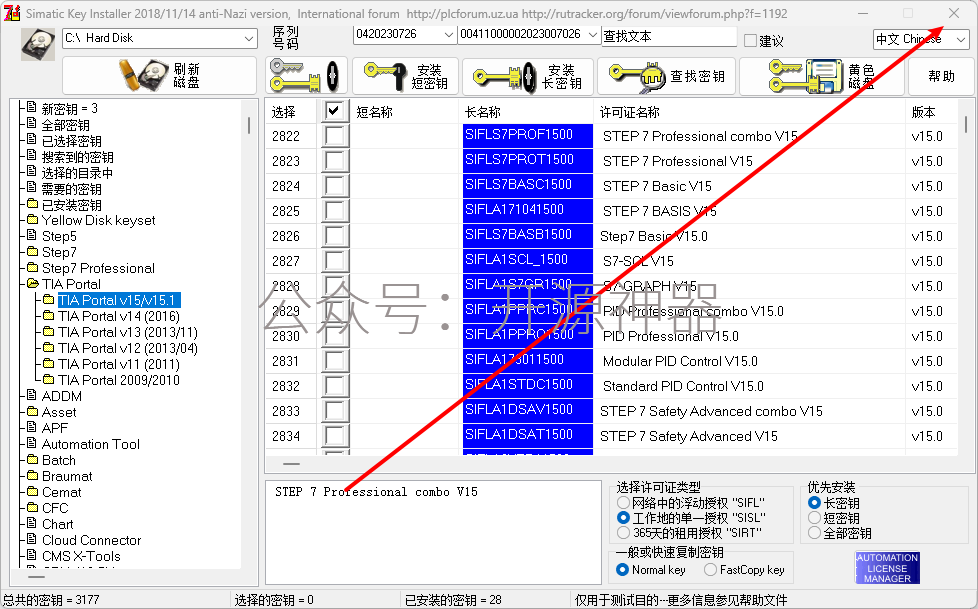
Task: Toggle the 建议 checkbox
Action: point(750,41)
